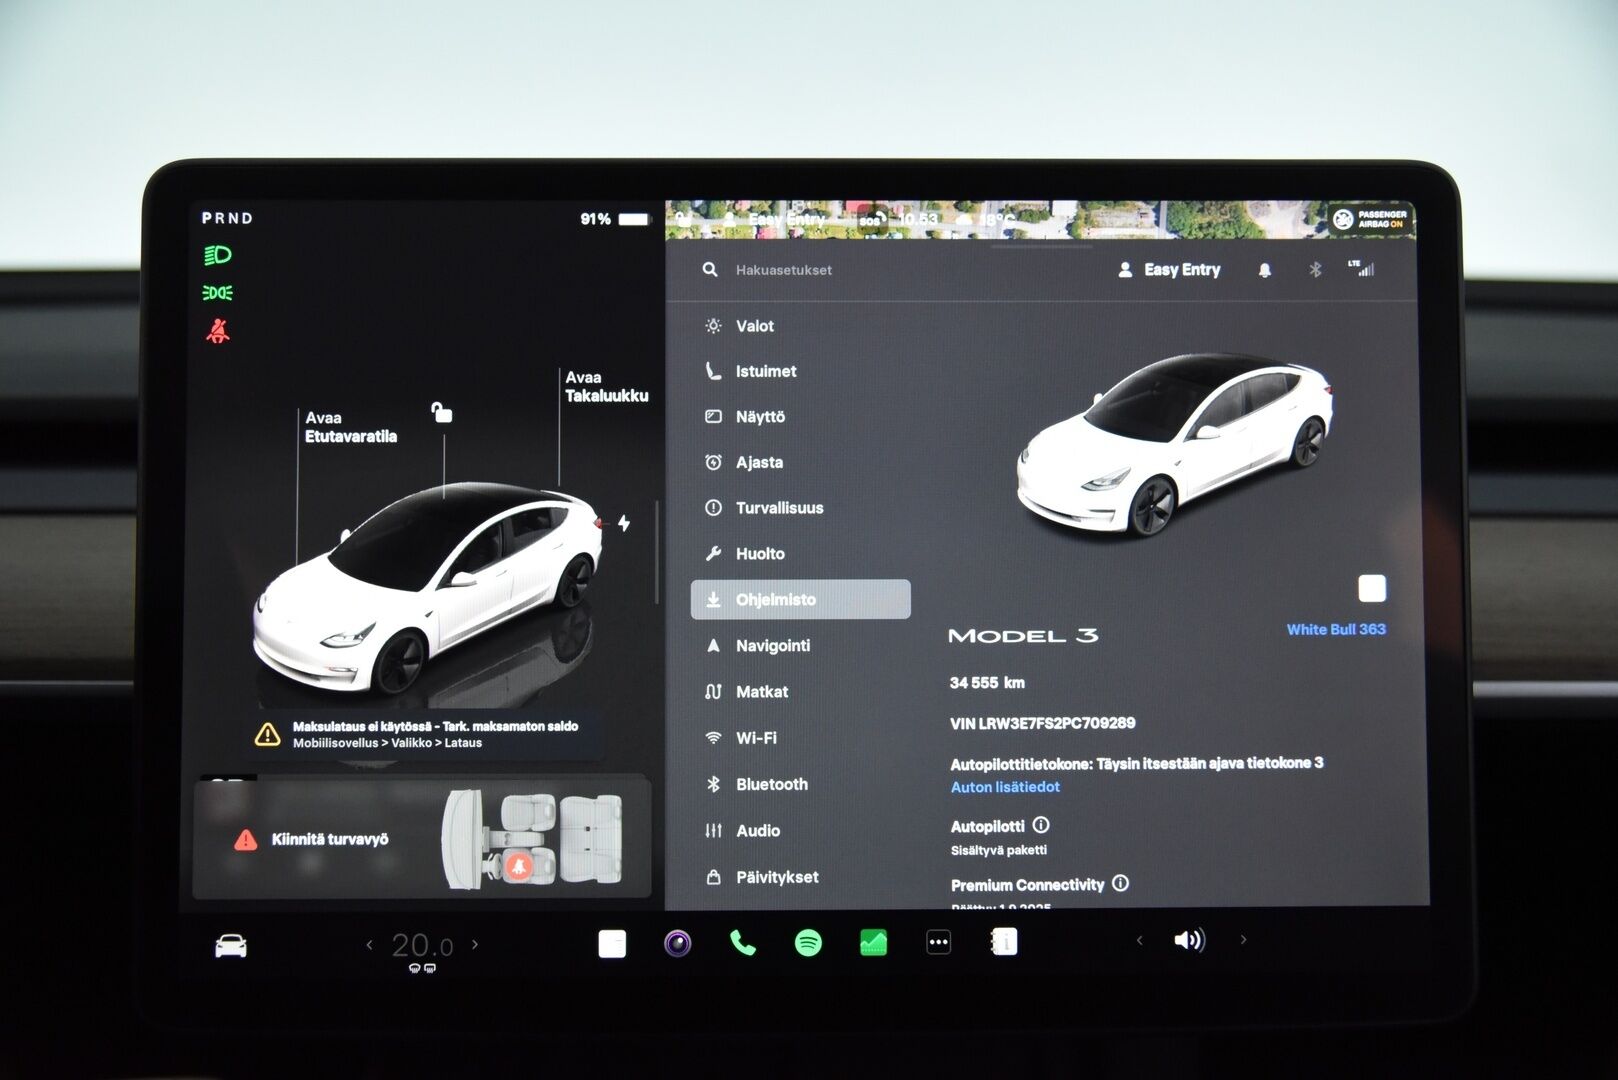The height and width of the screenshot is (1080, 1618).
Task: Toggle the door lock icon above car
Action: [x=441, y=412]
